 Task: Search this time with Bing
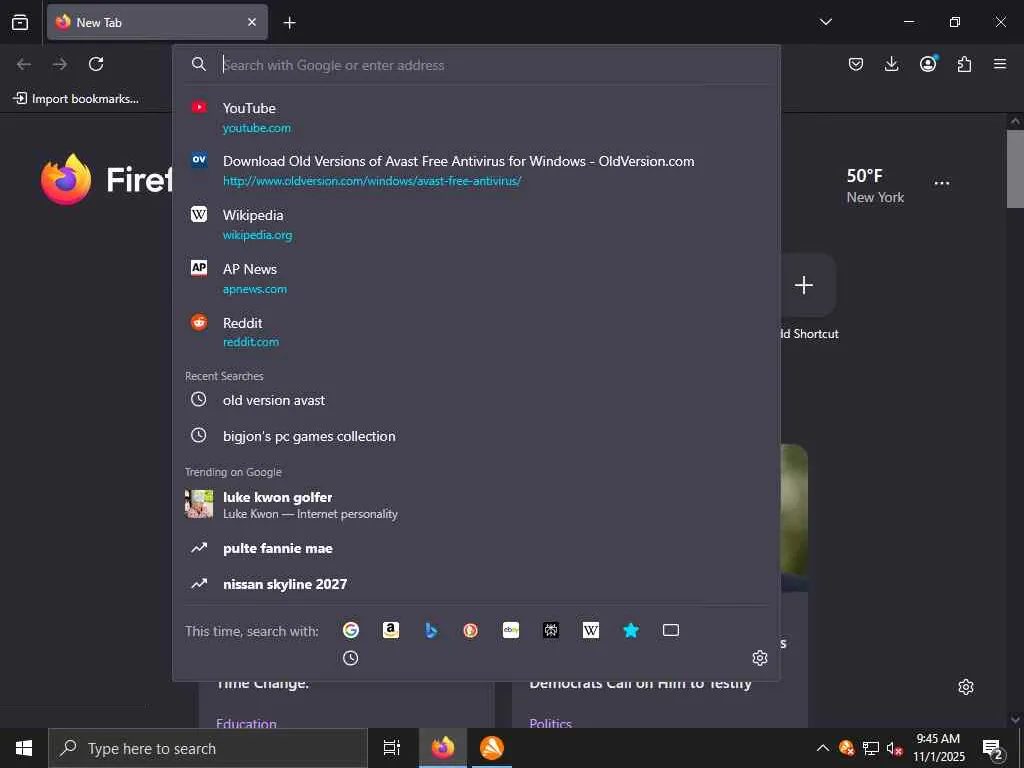click(431, 630)
